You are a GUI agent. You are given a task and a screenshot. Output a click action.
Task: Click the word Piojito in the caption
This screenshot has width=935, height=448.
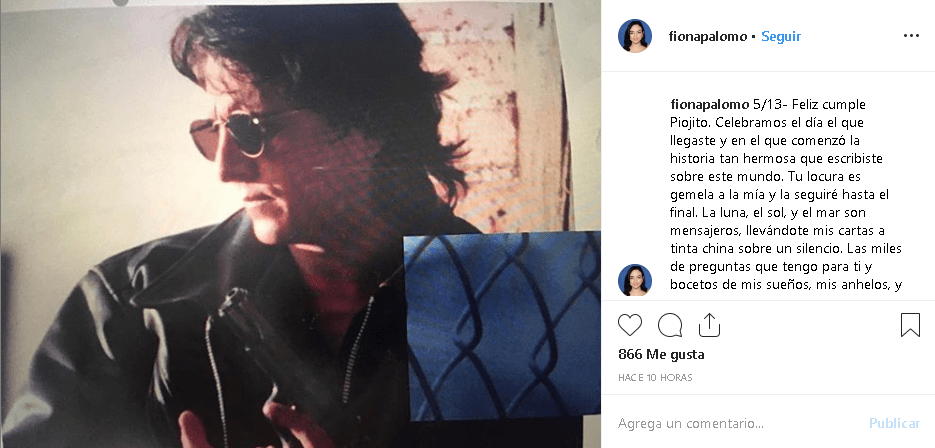coord(689,122)
